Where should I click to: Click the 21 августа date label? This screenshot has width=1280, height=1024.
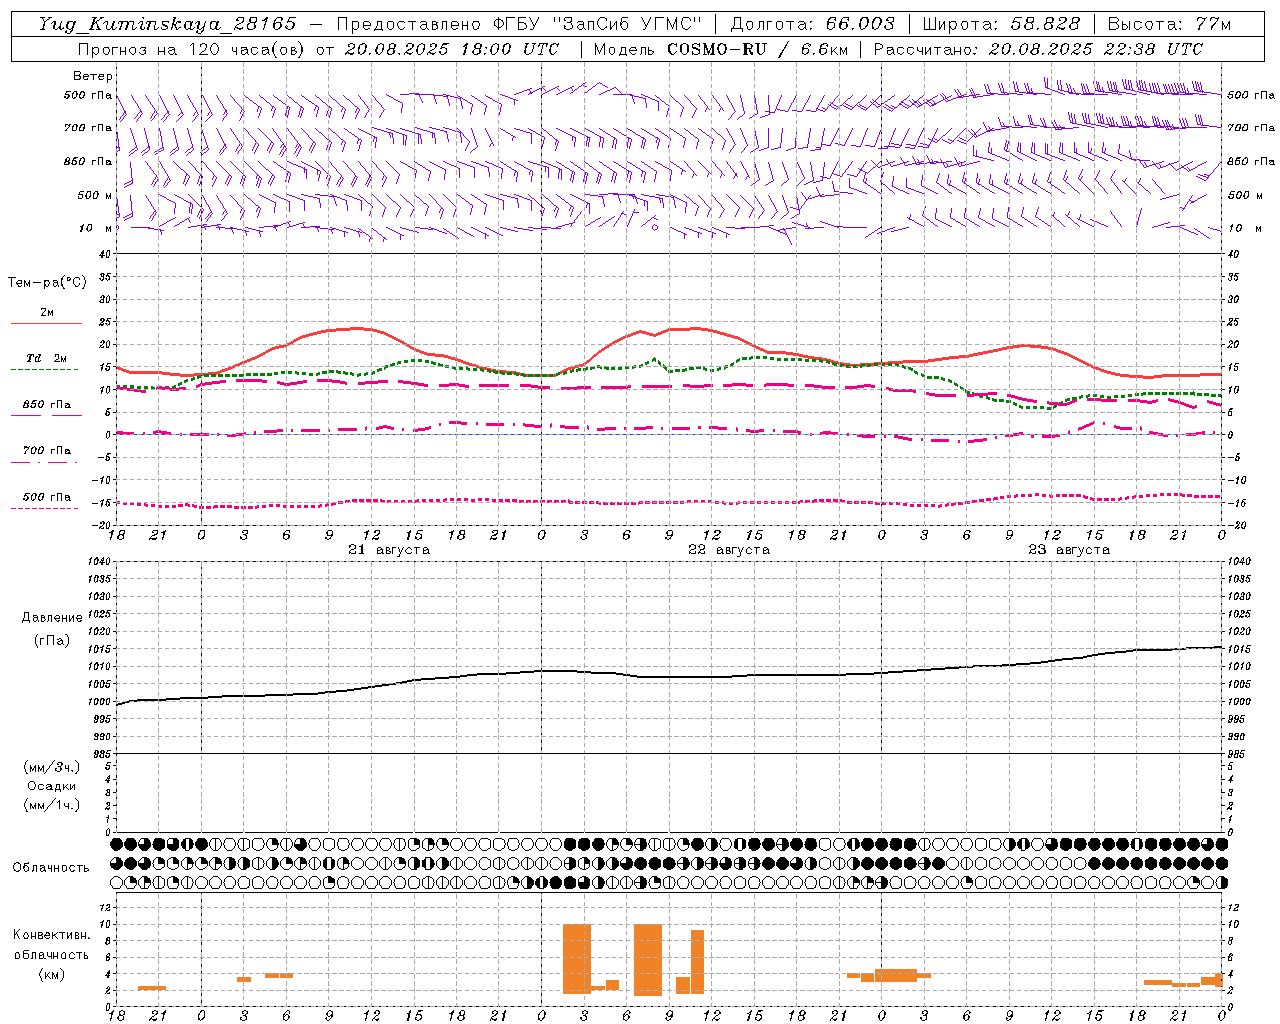point(389,550)
